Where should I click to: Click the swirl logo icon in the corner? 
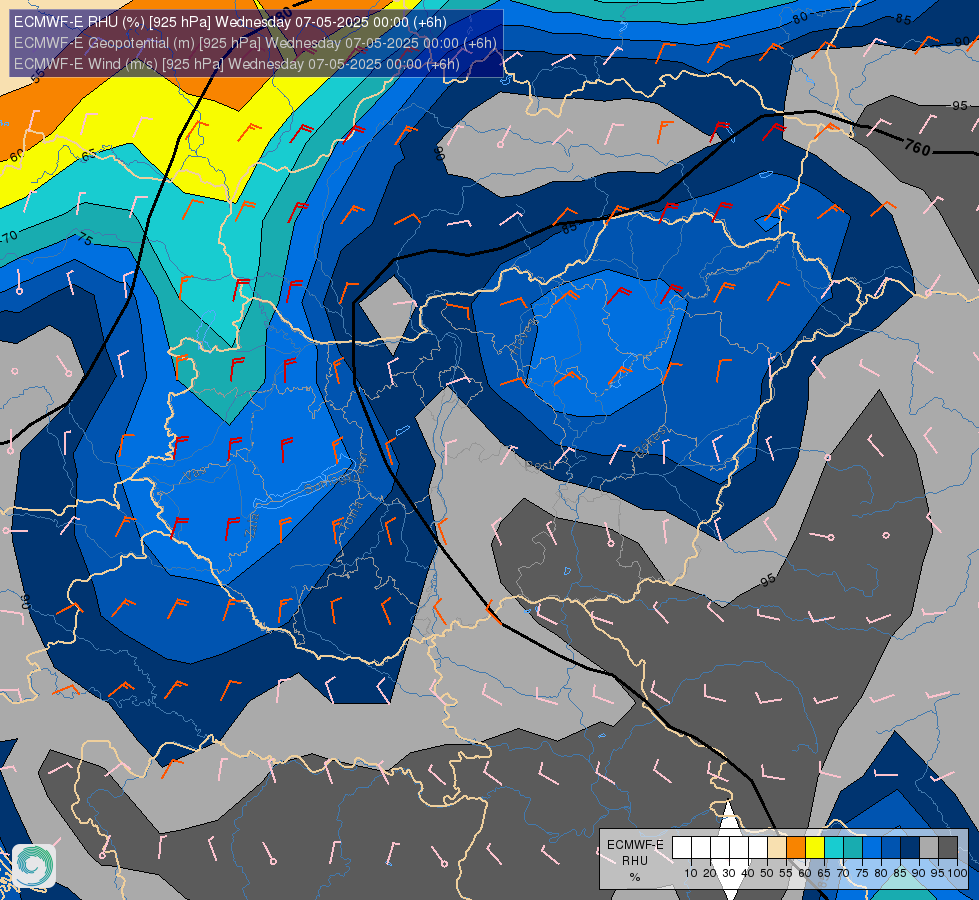click(34, 866)
